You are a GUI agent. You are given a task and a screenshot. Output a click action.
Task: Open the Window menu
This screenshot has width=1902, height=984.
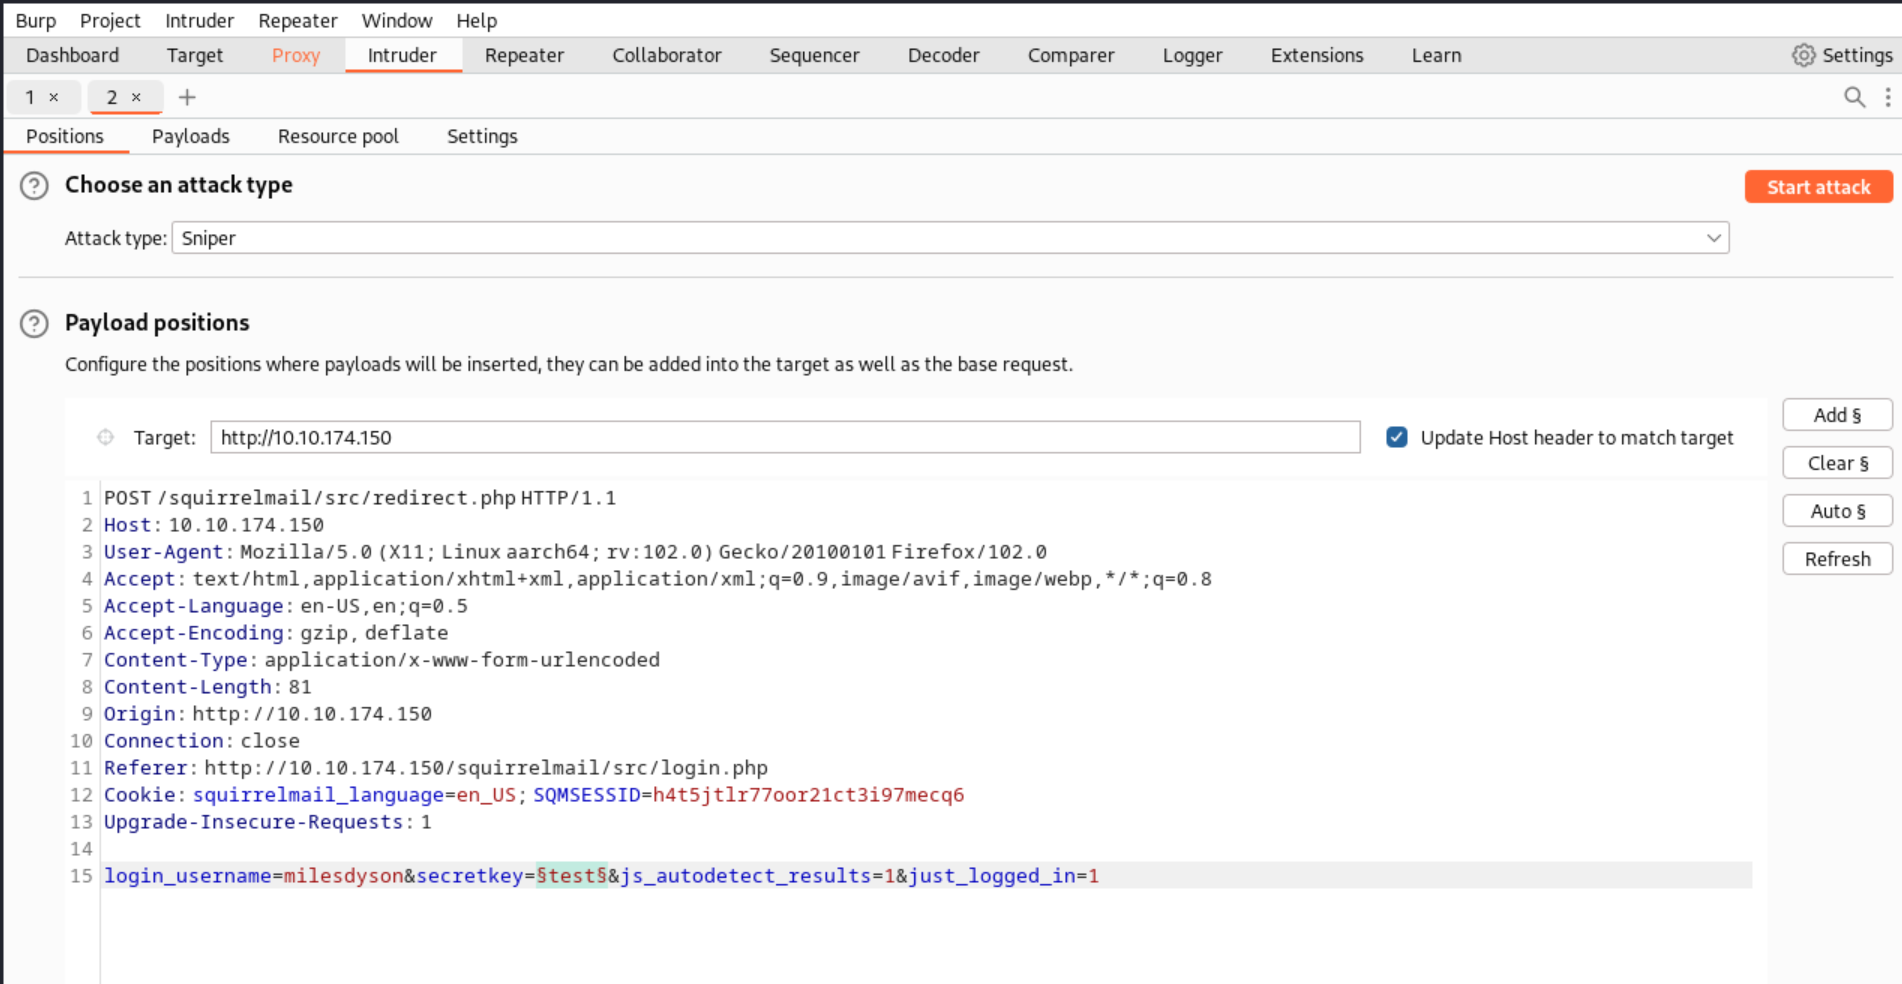coord(396,20)
